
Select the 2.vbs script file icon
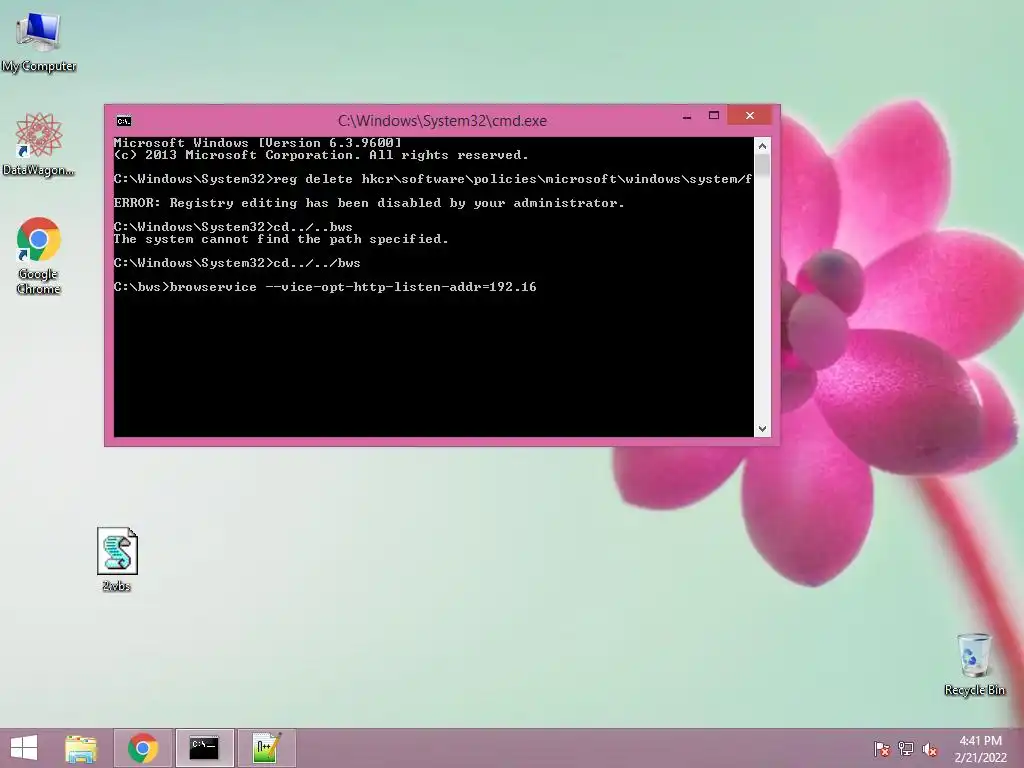(117, 560)
